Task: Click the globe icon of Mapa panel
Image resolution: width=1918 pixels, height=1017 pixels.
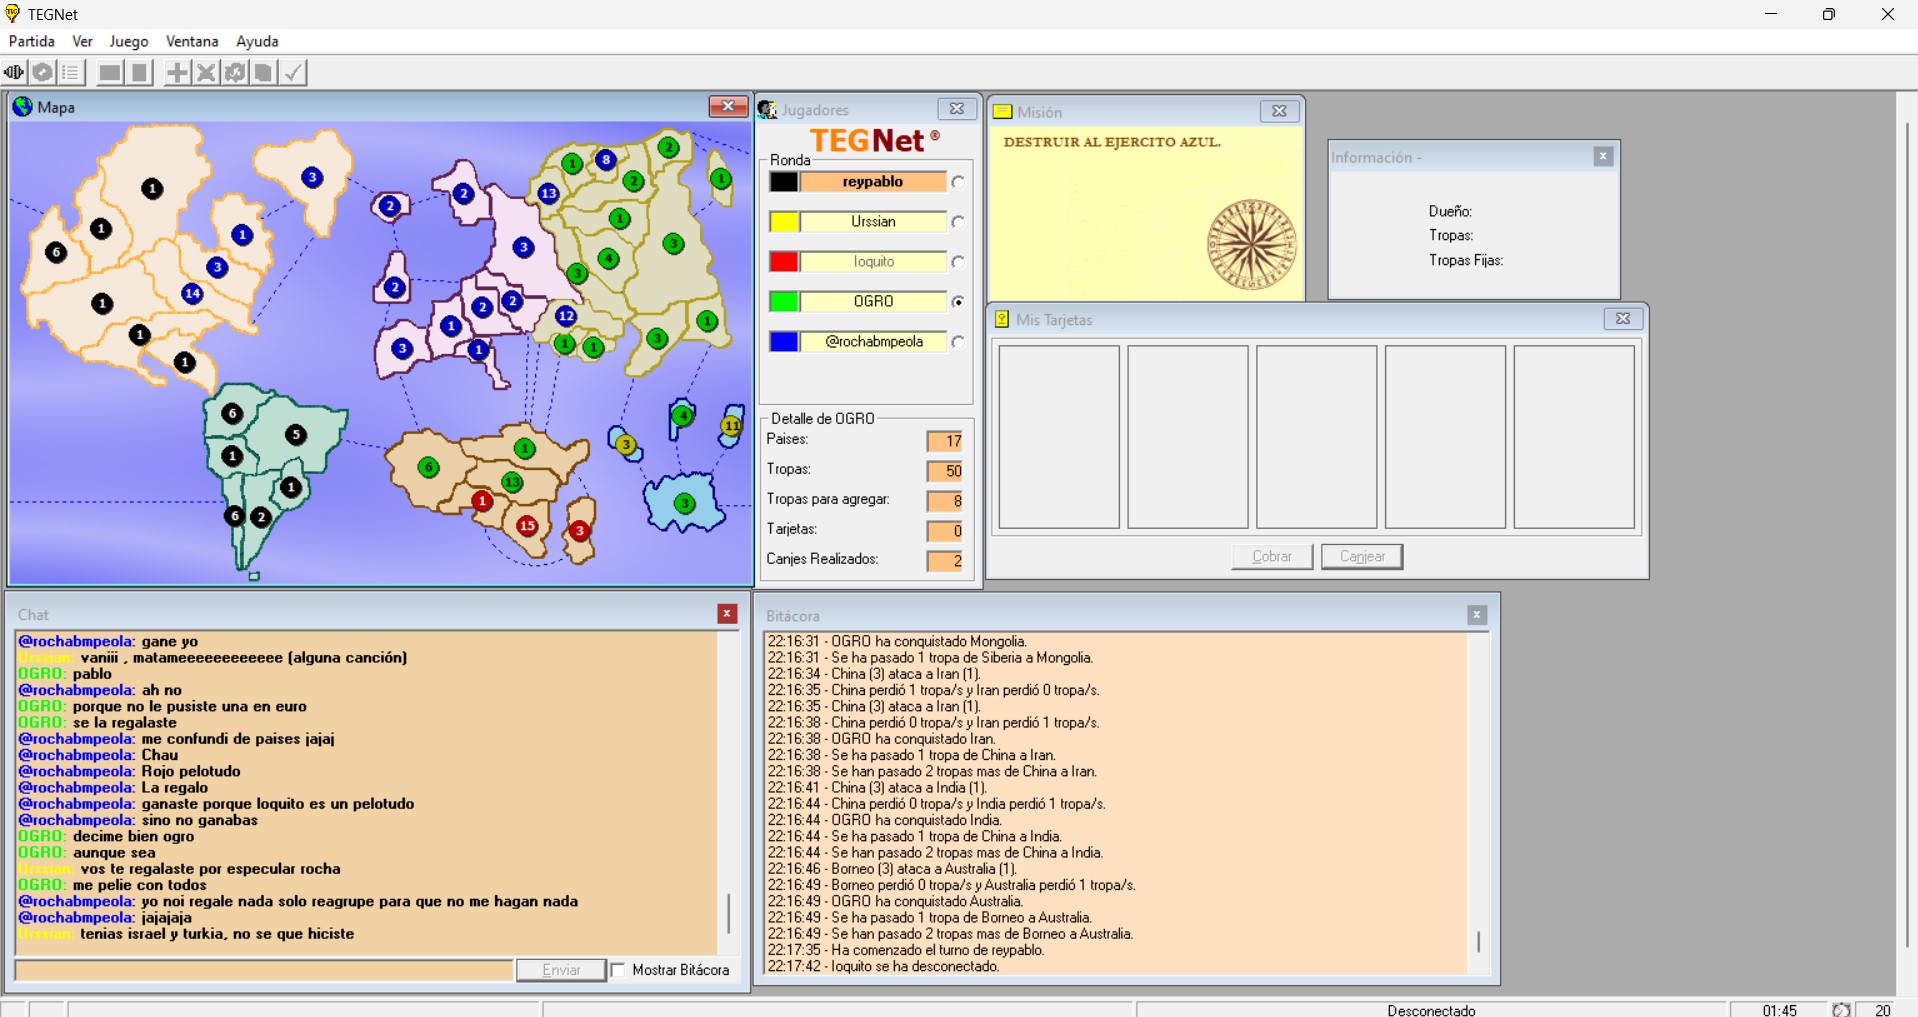Action: tap(22, 107)
